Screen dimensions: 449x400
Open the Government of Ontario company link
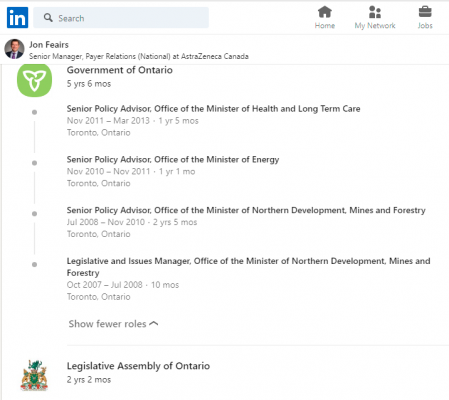coord(120,70)
